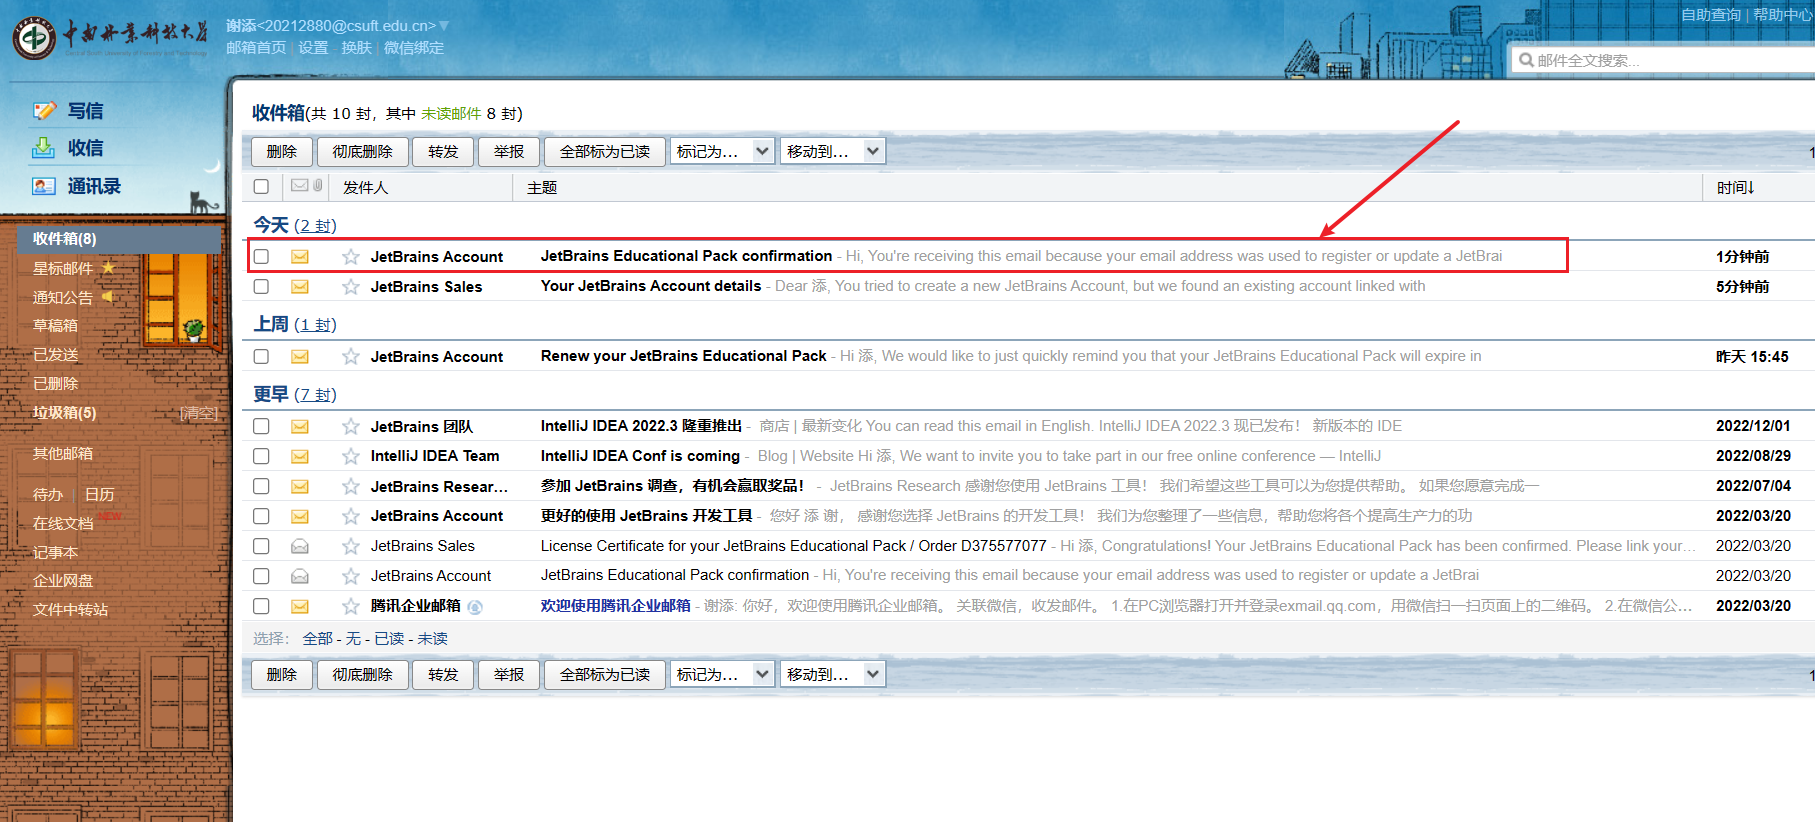
Task: Star the IntelliJ IDEA 2022.3 email
Action: [351, 427]
